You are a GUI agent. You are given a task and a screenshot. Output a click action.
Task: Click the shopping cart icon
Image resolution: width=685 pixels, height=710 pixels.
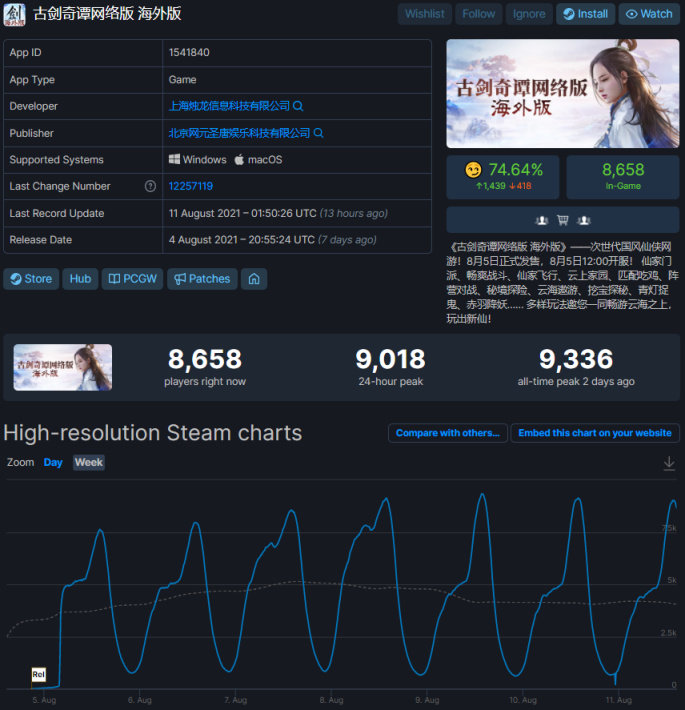coord(563,221)
